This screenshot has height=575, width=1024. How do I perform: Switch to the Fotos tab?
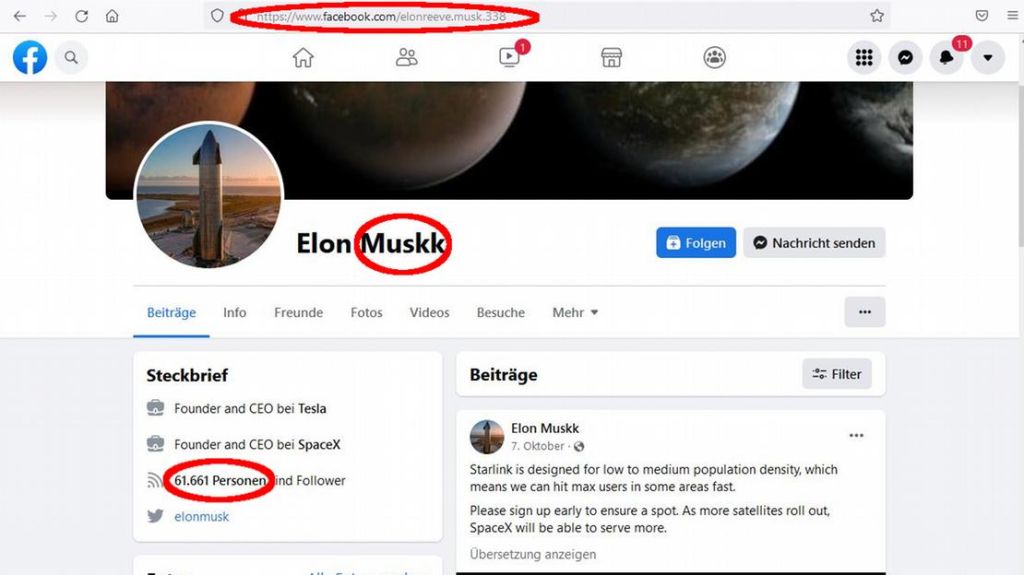pos(366,312)
